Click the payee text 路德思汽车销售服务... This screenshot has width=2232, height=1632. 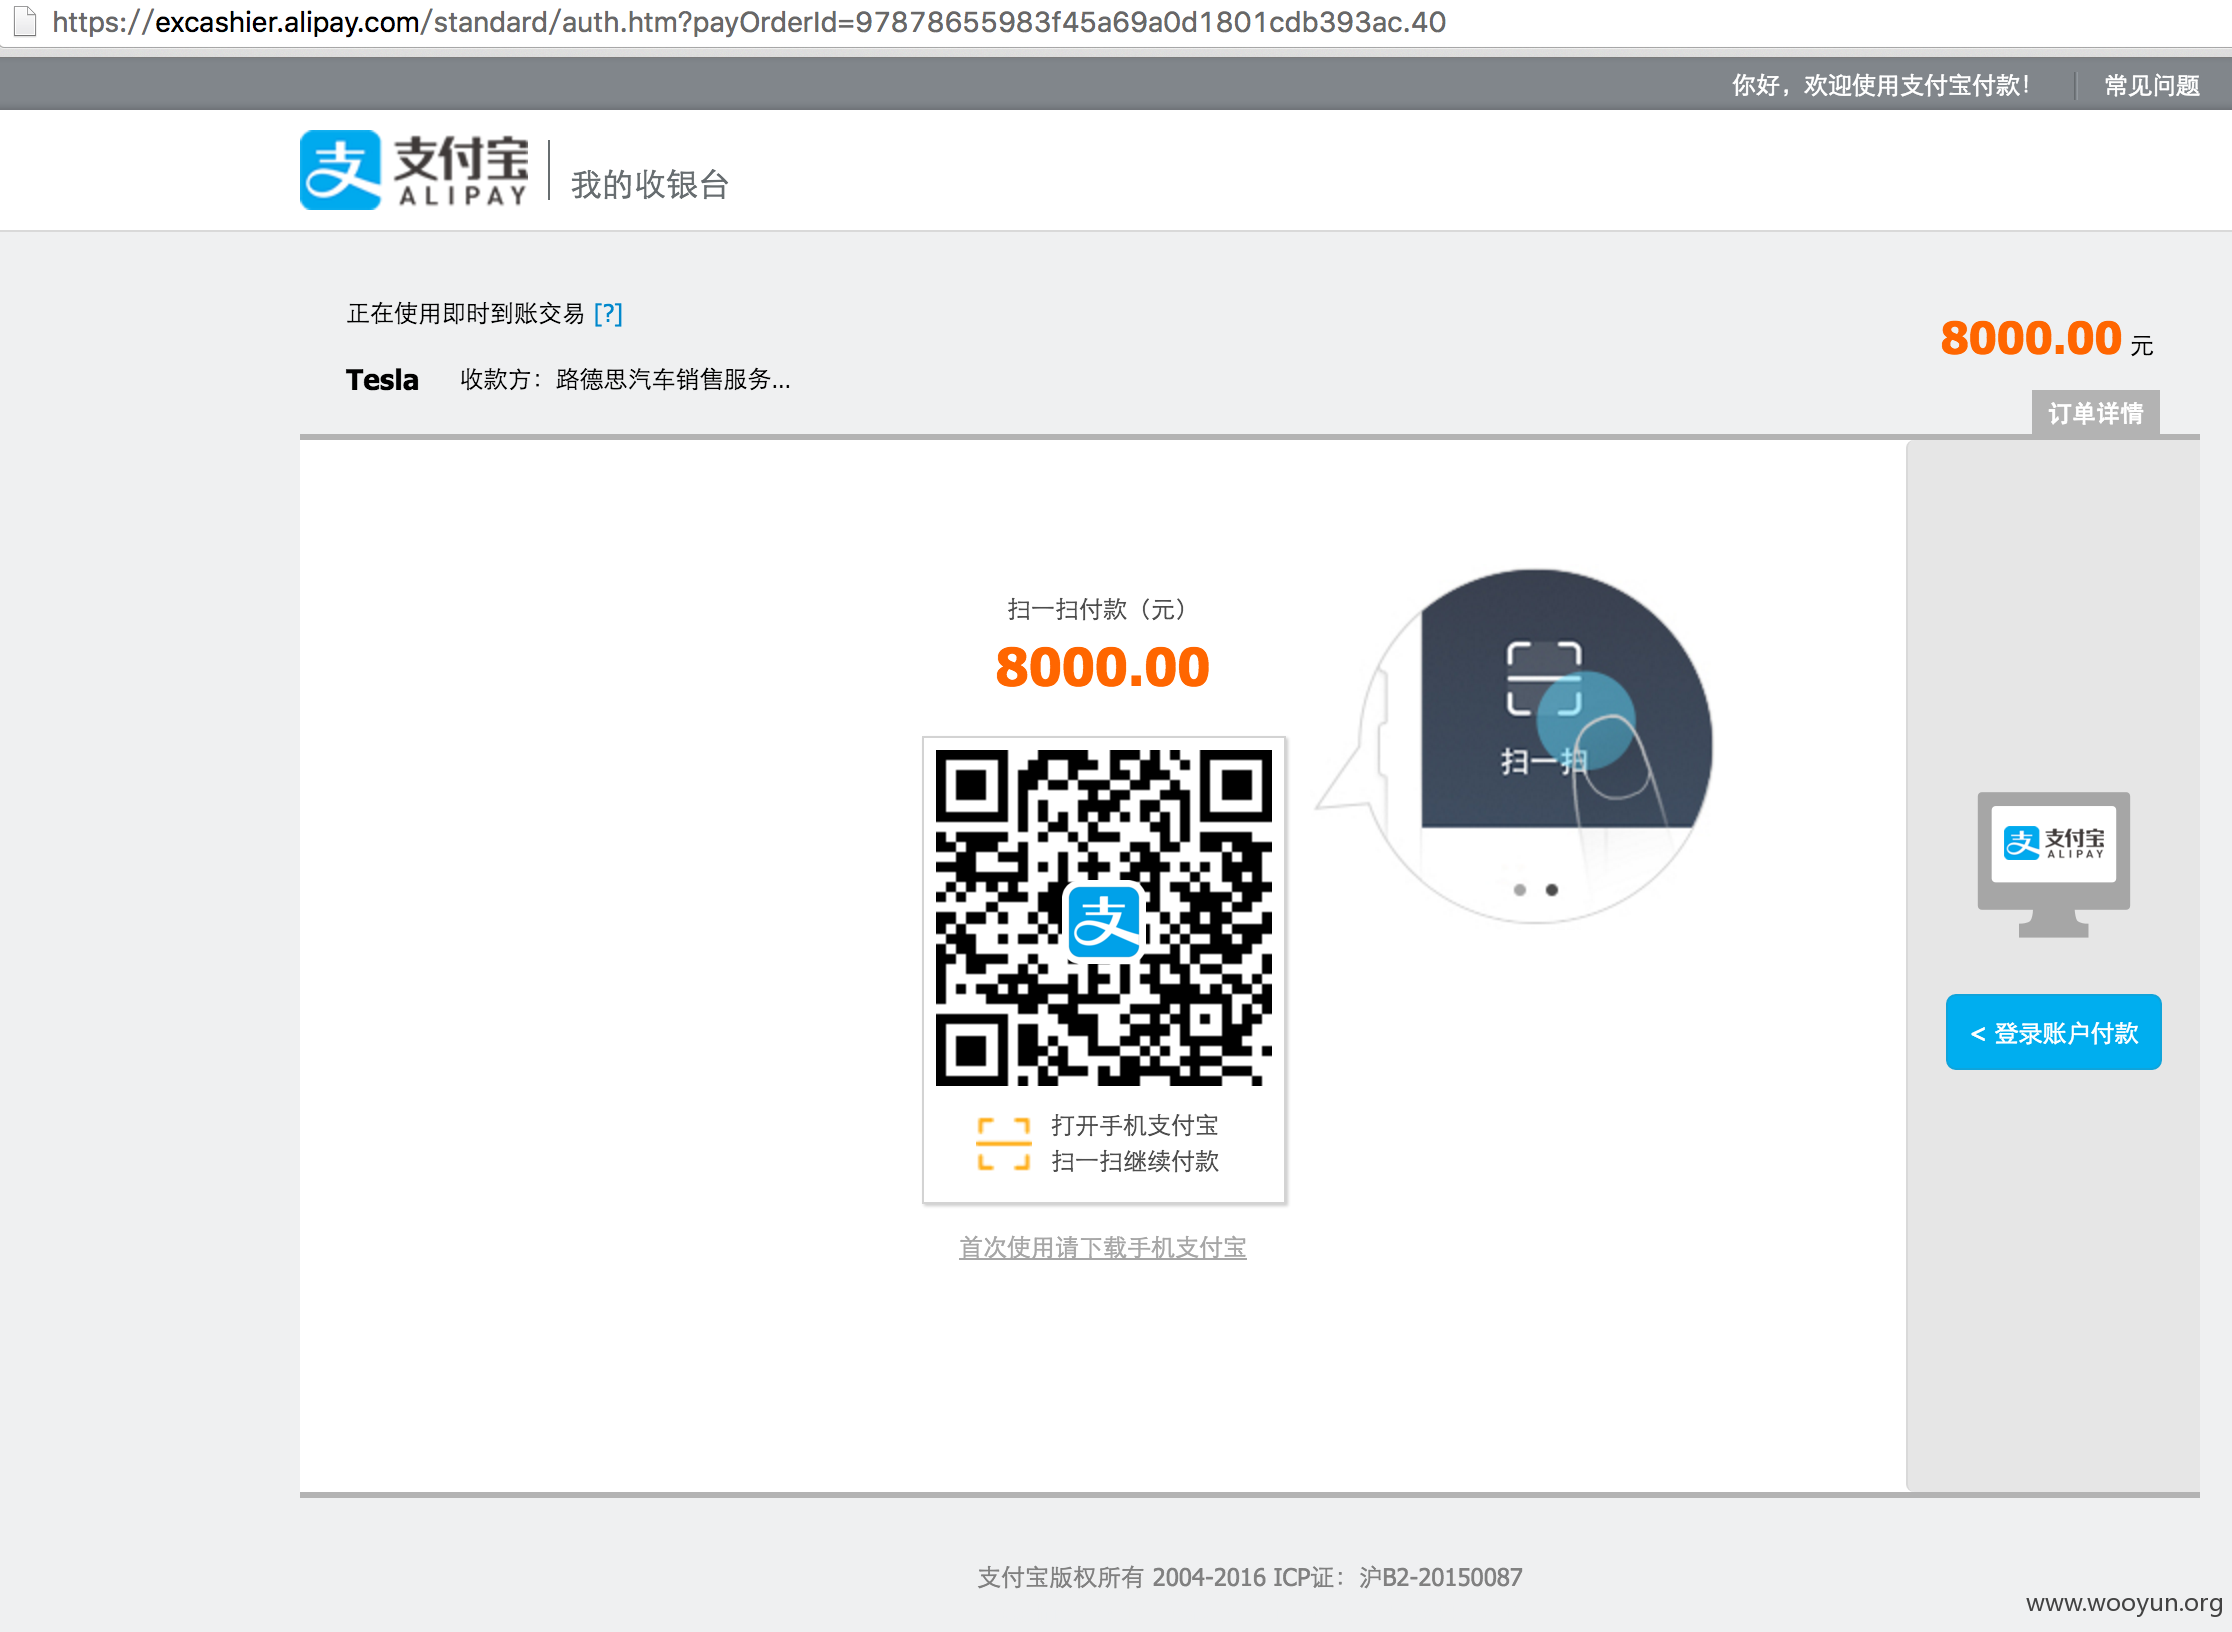click(x=673, y=380)
